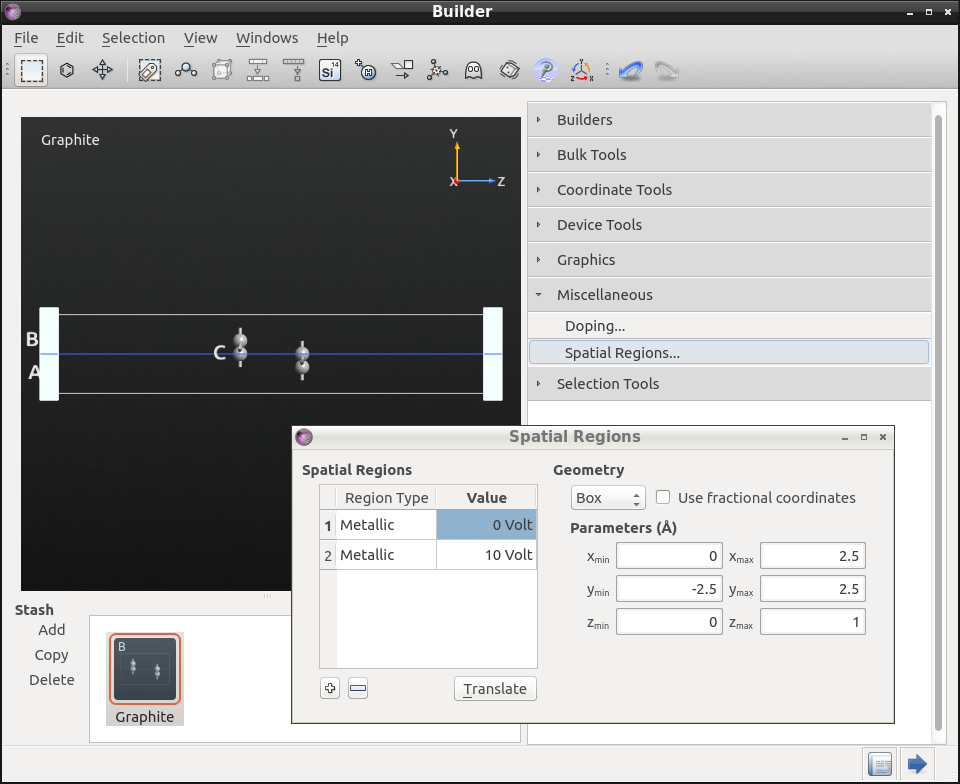Activate the move atoms arrows tool
The height and width of the screenshot is (784, 960).
[x=102, y=70]
